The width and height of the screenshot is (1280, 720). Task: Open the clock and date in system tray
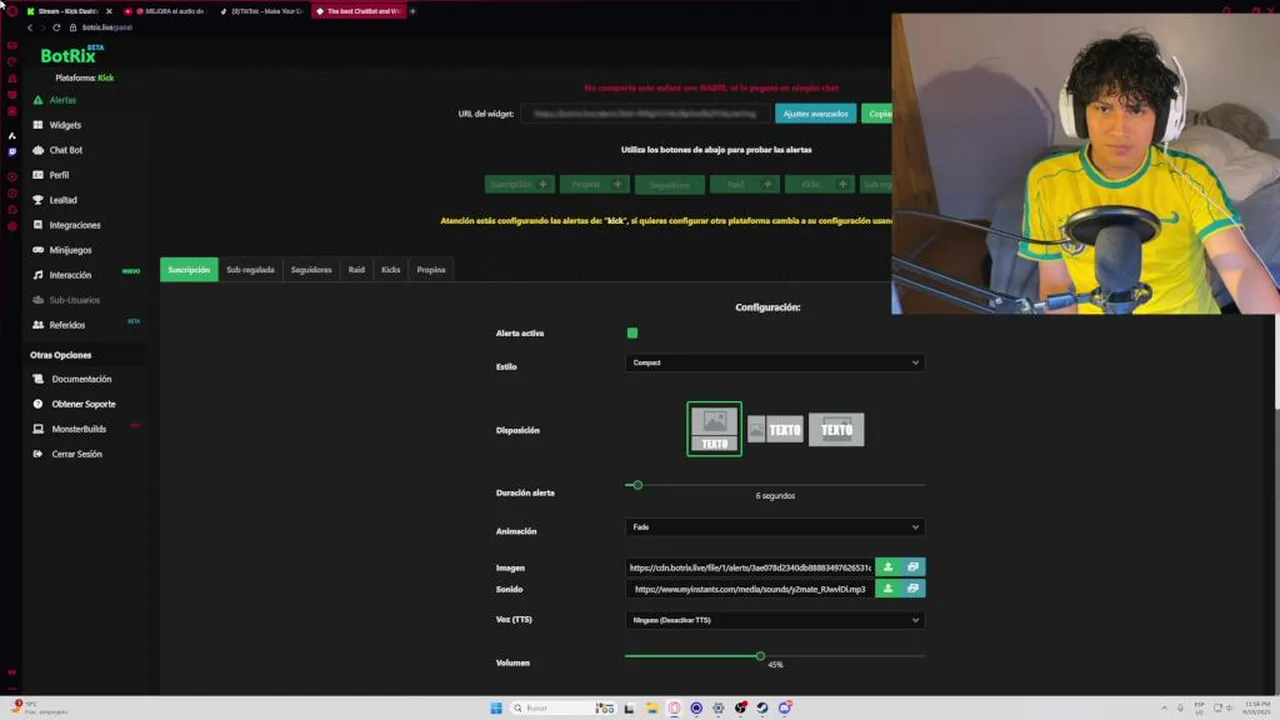click(1257, 708)
